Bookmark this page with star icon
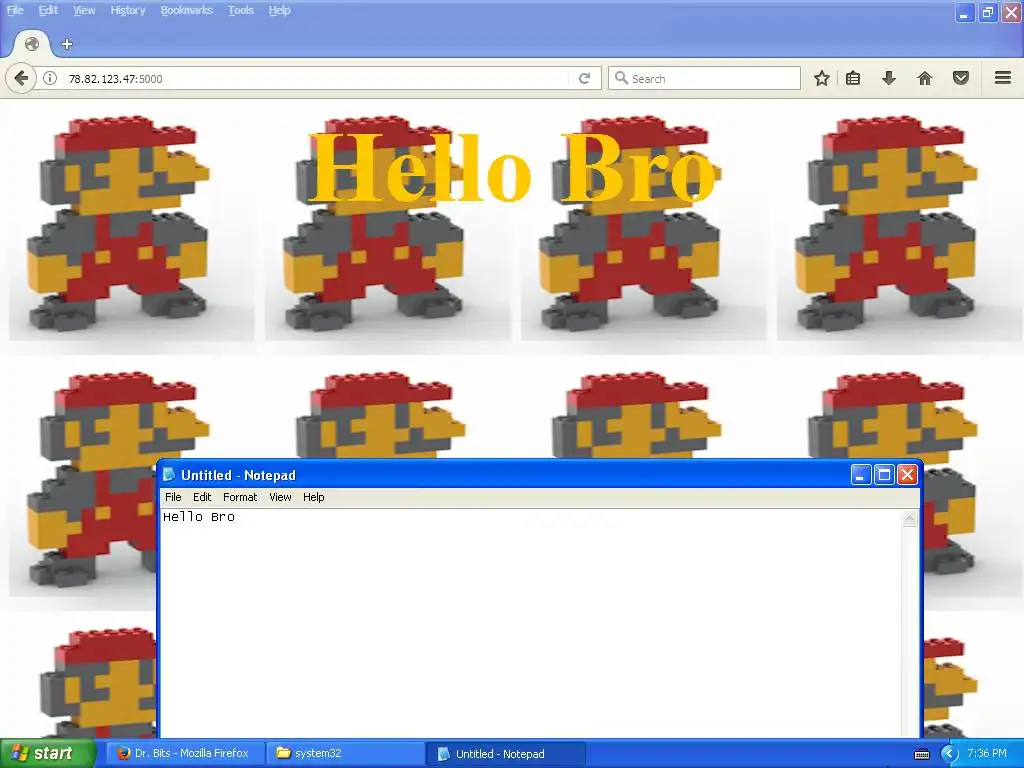The image size is (1024, 768). (x=822, y=78)
